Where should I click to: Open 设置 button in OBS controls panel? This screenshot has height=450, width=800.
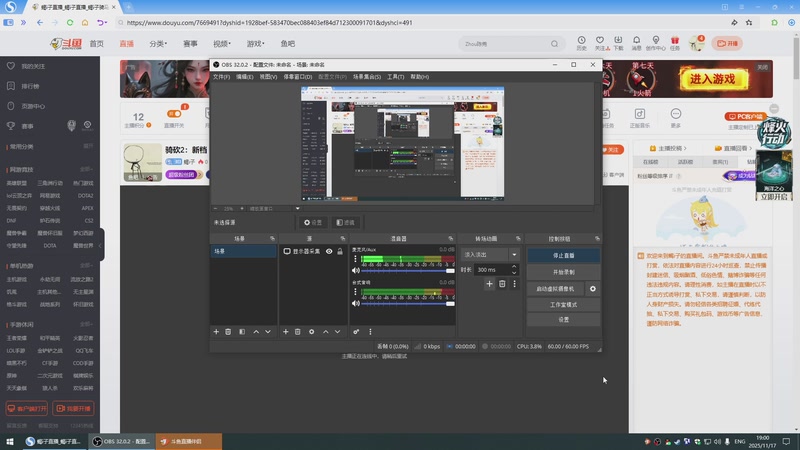tap(563, 319)
